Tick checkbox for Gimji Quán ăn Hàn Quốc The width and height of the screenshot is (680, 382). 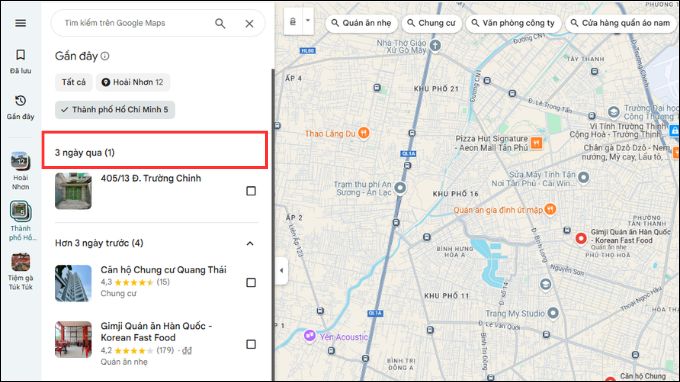coord(251,344)
